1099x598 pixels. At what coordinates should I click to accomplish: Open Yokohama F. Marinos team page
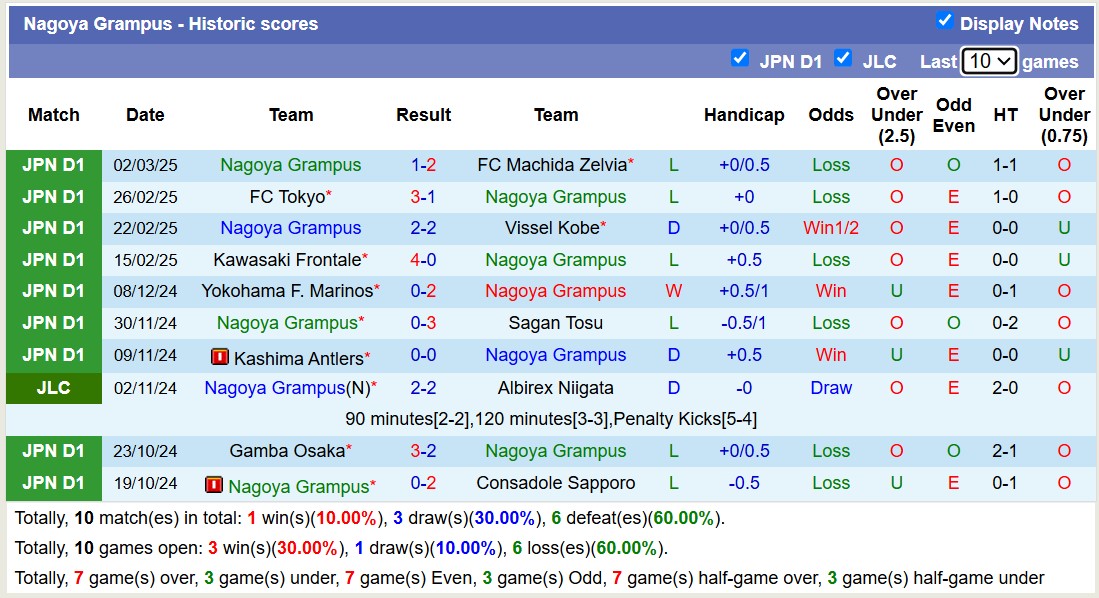287,291
